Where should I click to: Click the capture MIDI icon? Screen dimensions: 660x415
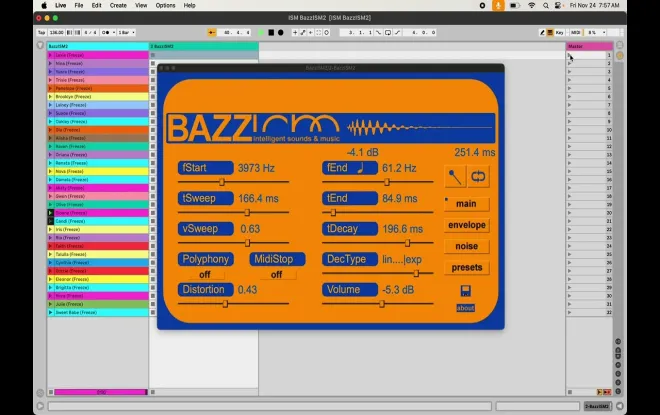(319, 32)
